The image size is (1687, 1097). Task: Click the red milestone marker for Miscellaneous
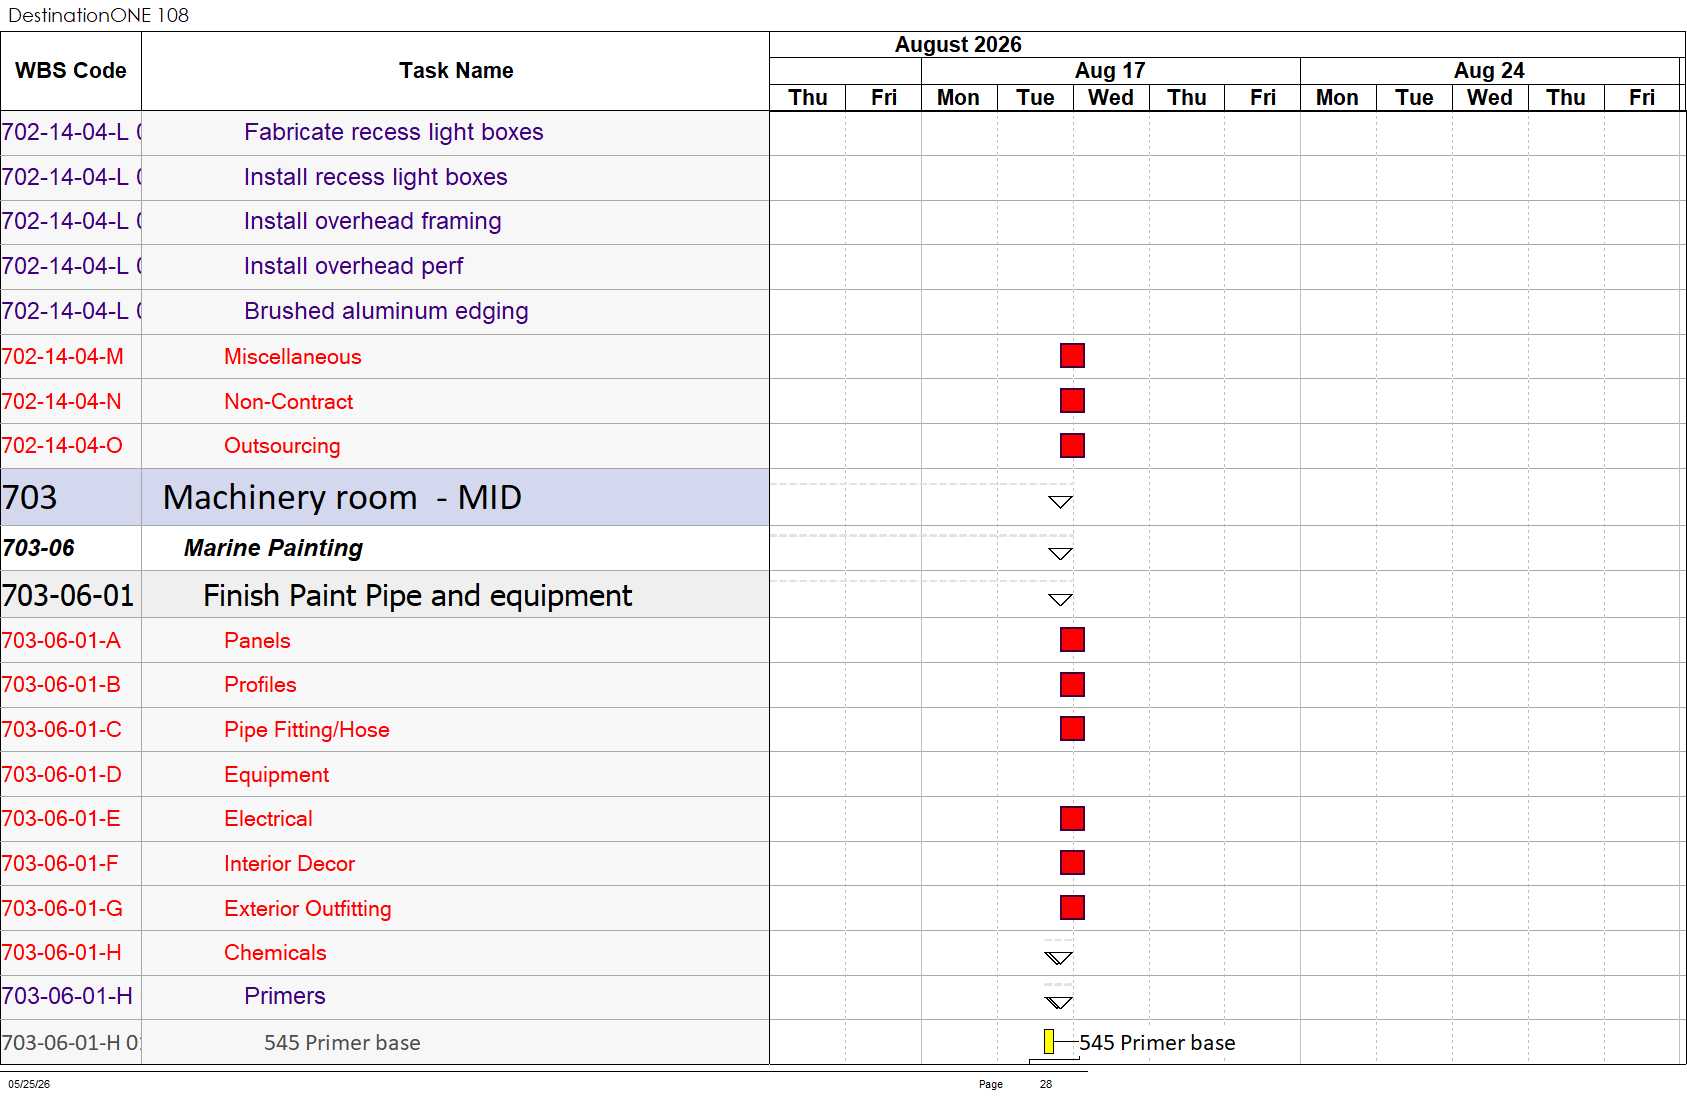(1072, 356)
